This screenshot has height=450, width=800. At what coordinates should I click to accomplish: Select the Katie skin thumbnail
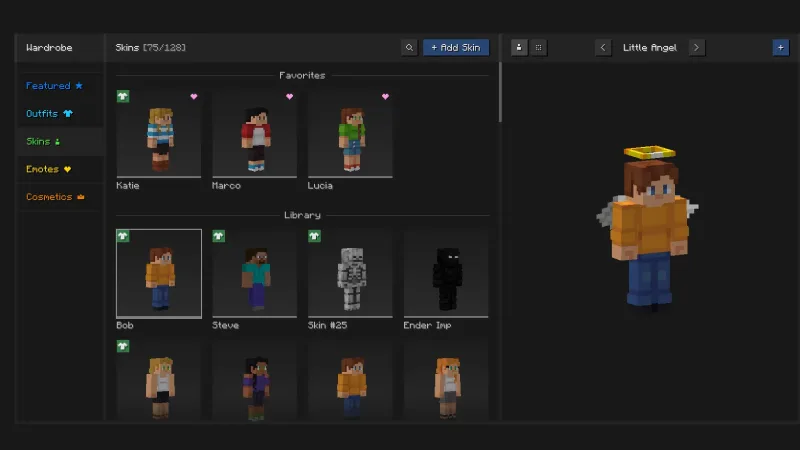159,134
